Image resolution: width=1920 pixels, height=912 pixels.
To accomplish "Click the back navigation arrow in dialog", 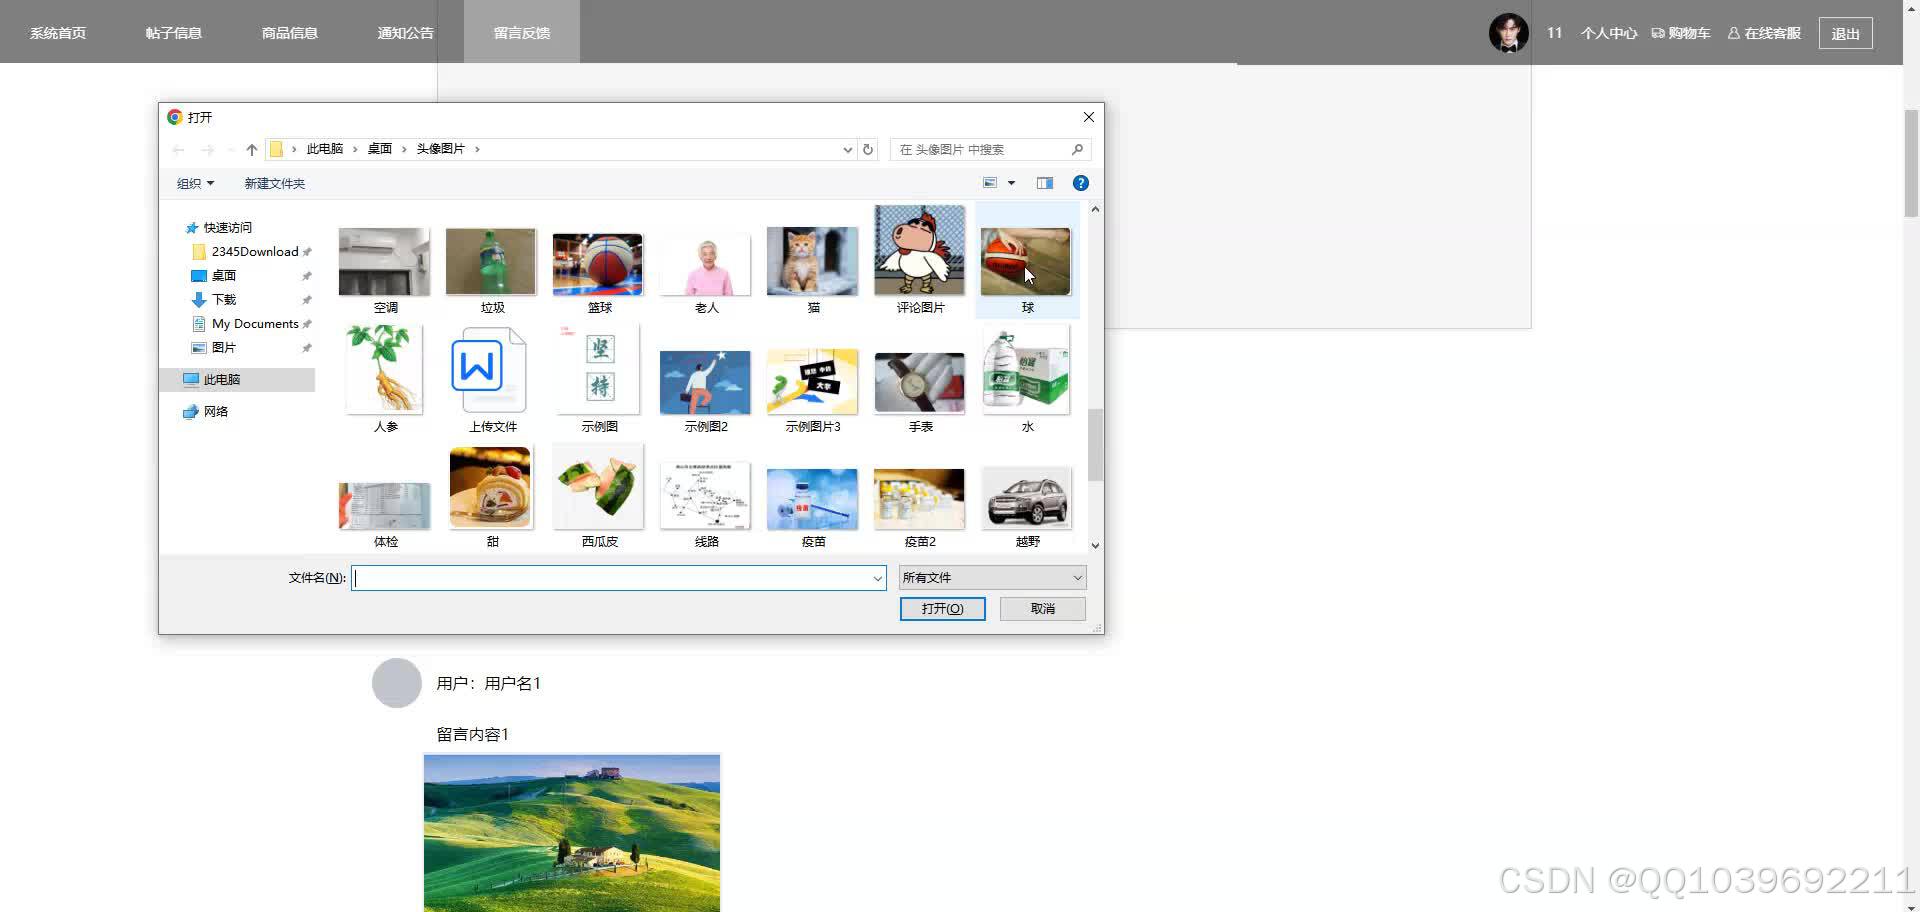I will 178,150.
